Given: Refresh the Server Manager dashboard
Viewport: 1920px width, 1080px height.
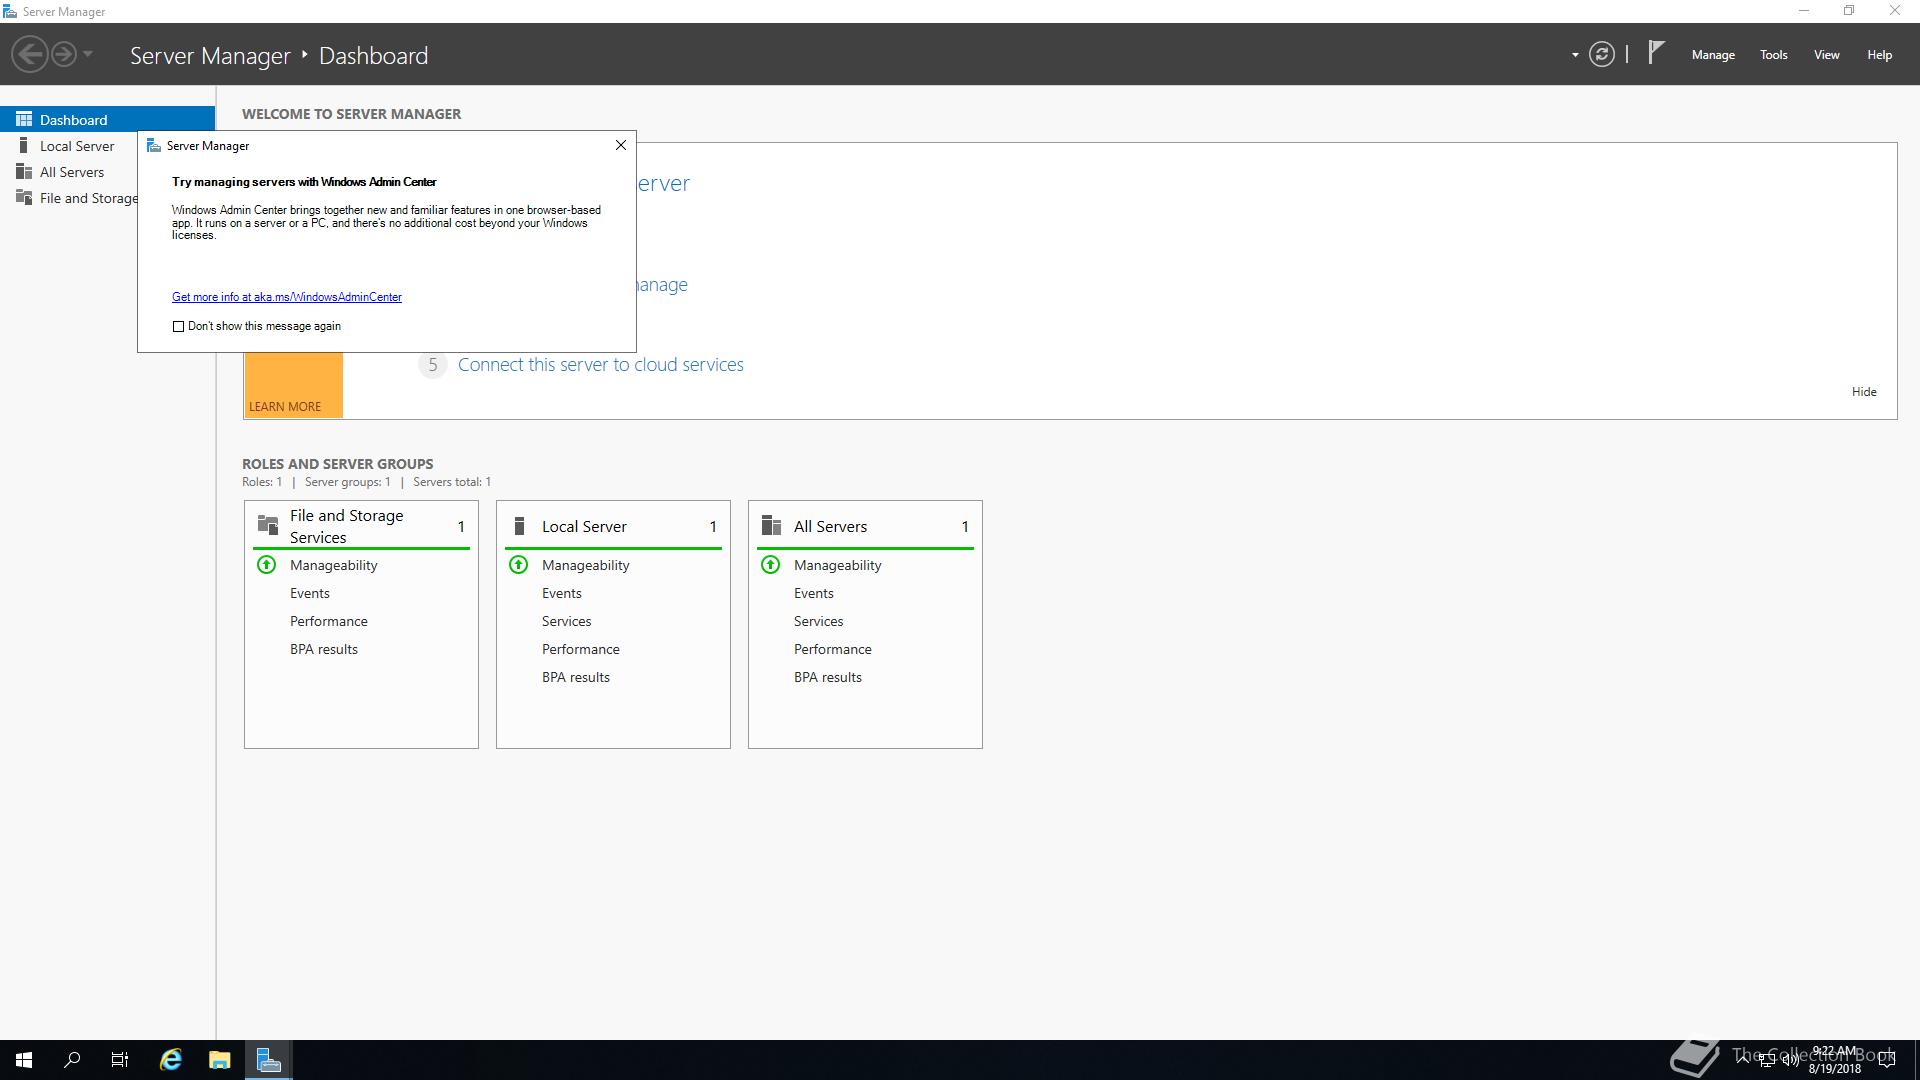Looking at the screenshot, I should pyautogui.click(x=1601, y=54).
